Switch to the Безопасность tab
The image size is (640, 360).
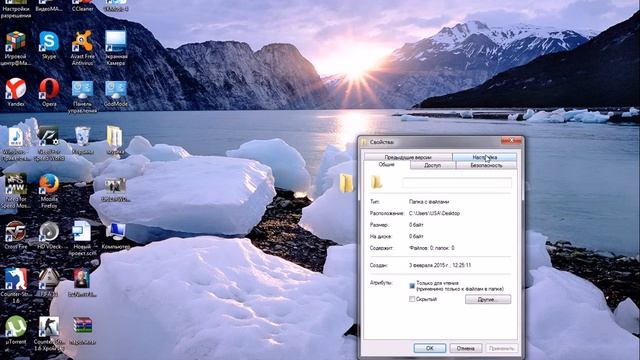click(x=486, y=165)
